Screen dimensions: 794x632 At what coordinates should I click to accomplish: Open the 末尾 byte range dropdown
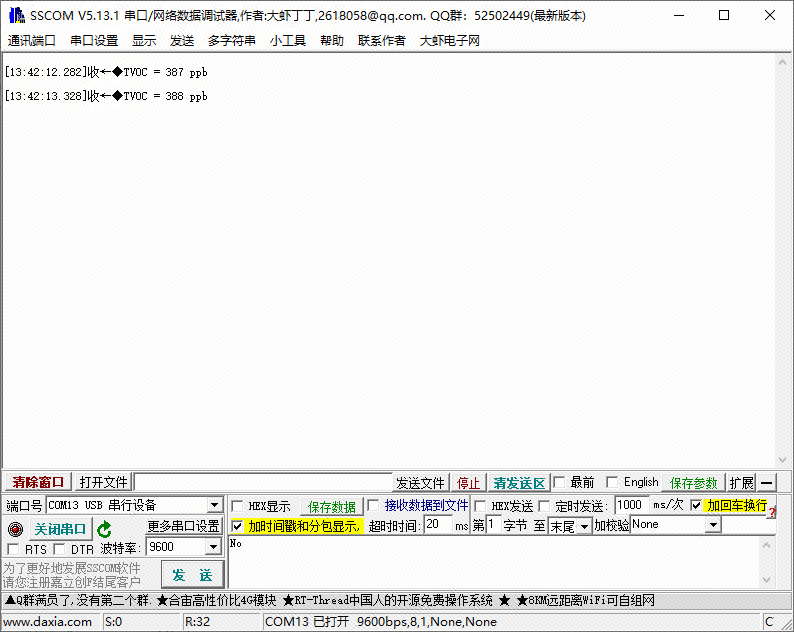tap(584, 527)
